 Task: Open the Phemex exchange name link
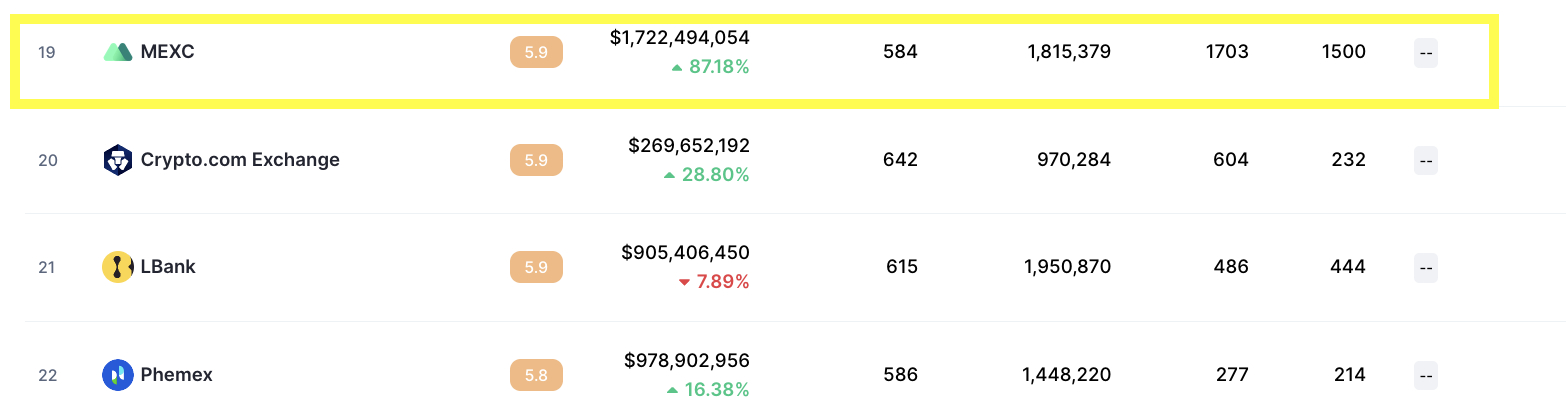[x=177, y=375]
